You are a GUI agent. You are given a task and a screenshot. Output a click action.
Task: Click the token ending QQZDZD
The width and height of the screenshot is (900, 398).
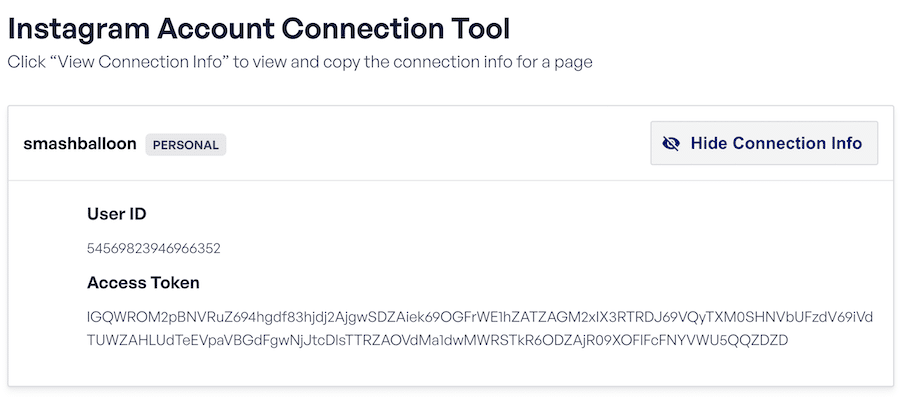coord(437,341)
